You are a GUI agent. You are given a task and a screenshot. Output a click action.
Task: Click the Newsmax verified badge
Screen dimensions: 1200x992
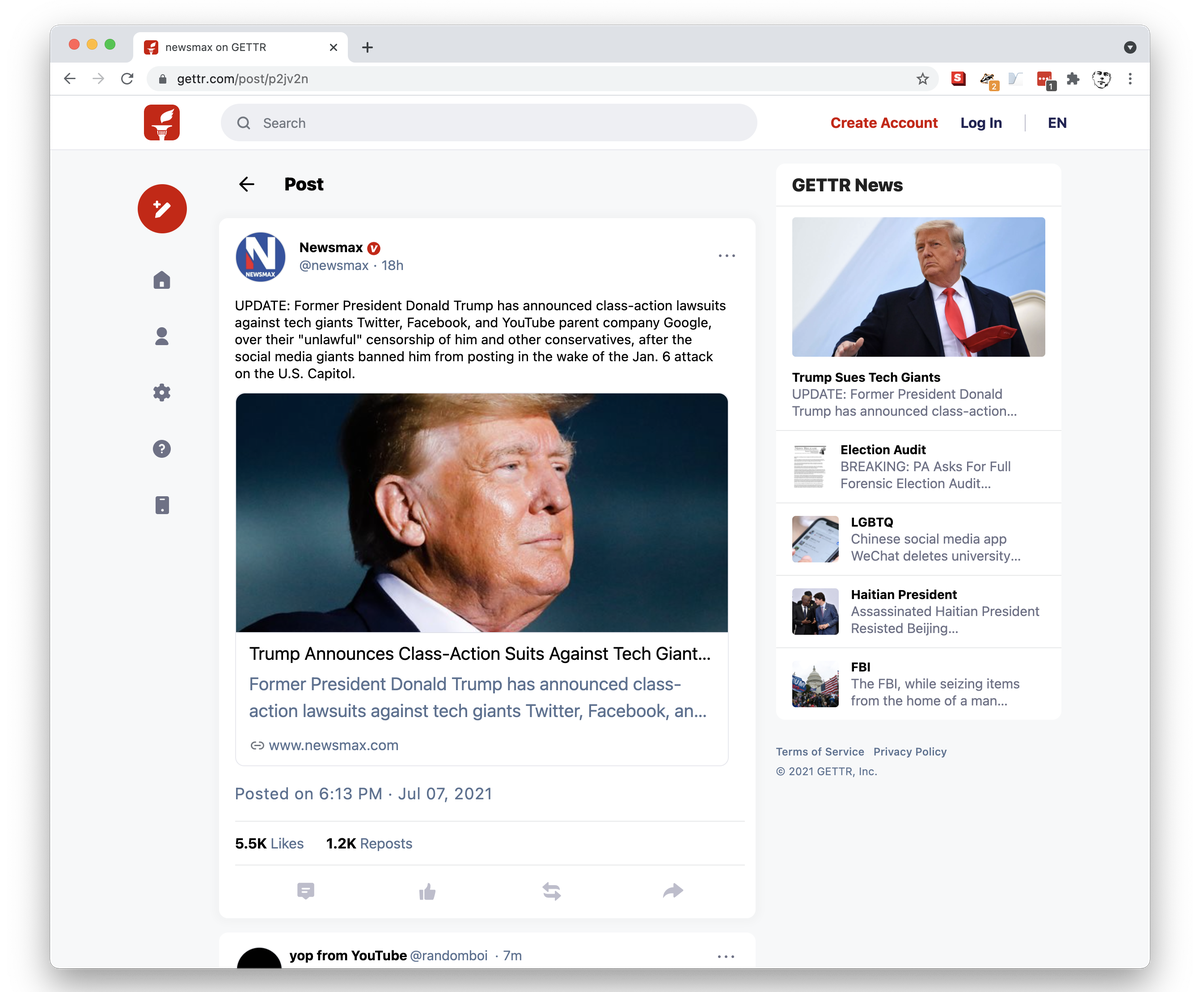pos(374,248)
